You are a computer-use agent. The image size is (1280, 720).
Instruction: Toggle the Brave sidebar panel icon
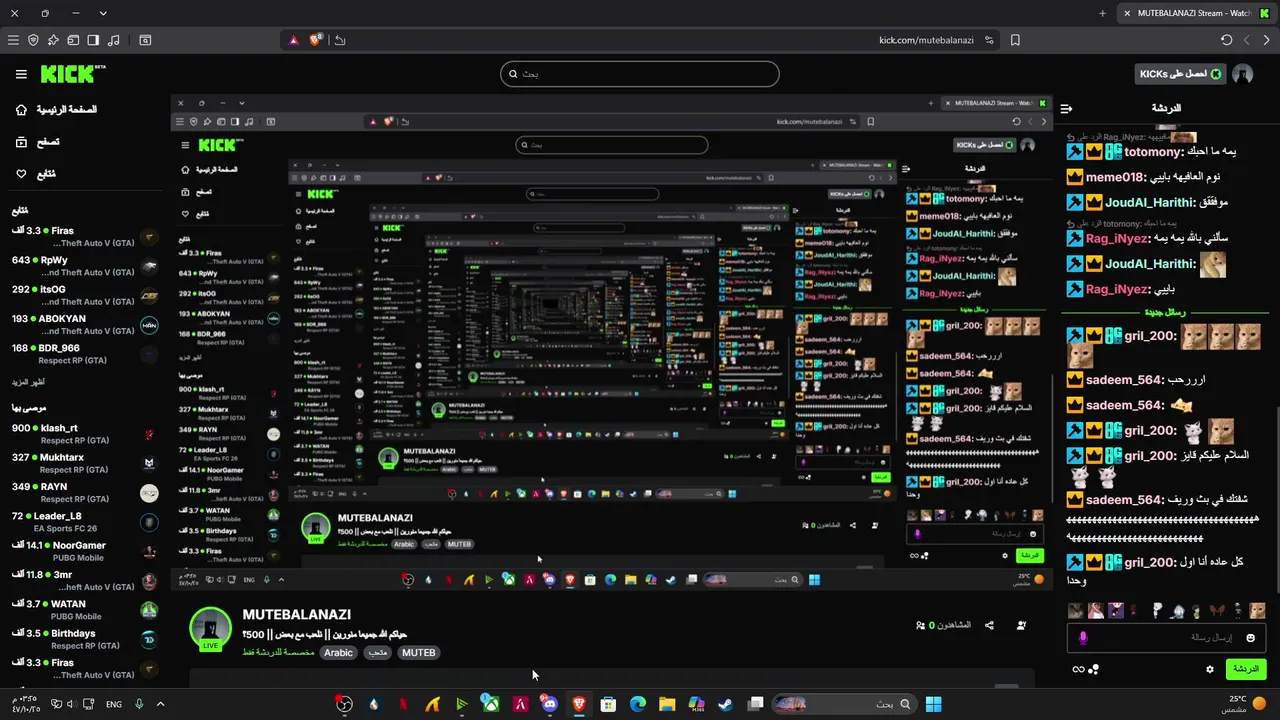point(93,40)
